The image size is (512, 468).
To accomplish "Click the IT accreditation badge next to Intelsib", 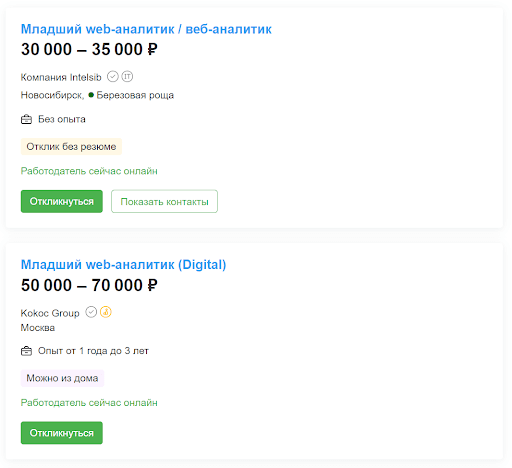I will 127,77.
